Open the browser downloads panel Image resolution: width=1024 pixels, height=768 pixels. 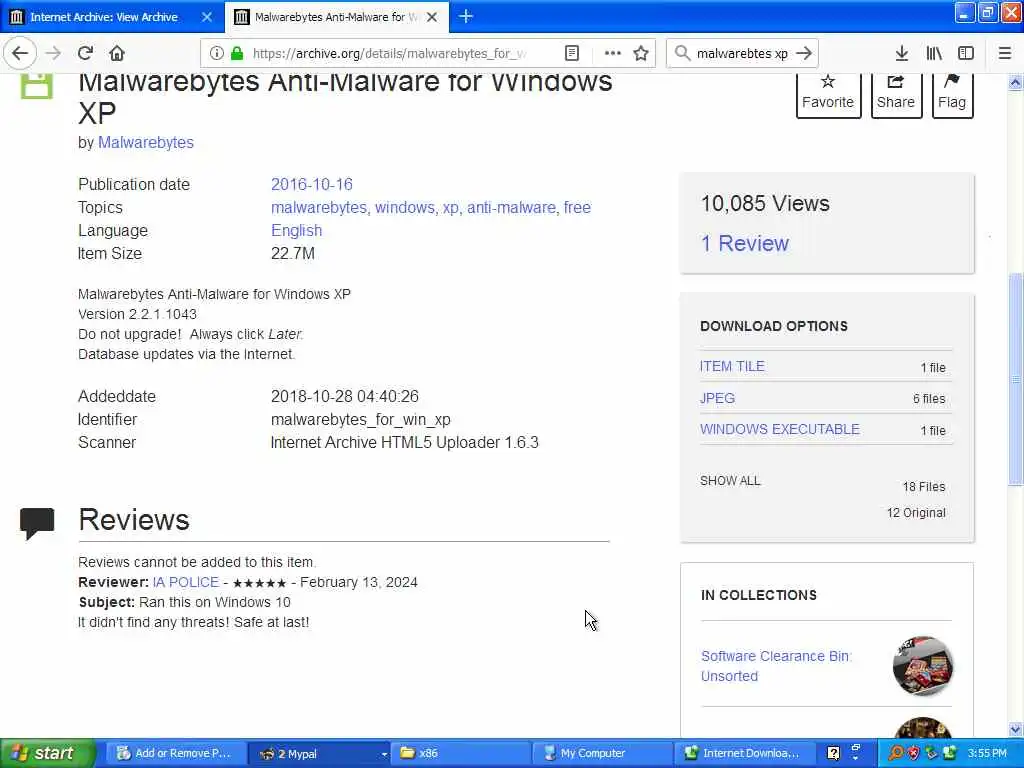pyautogui.click(x=901, y=53)
